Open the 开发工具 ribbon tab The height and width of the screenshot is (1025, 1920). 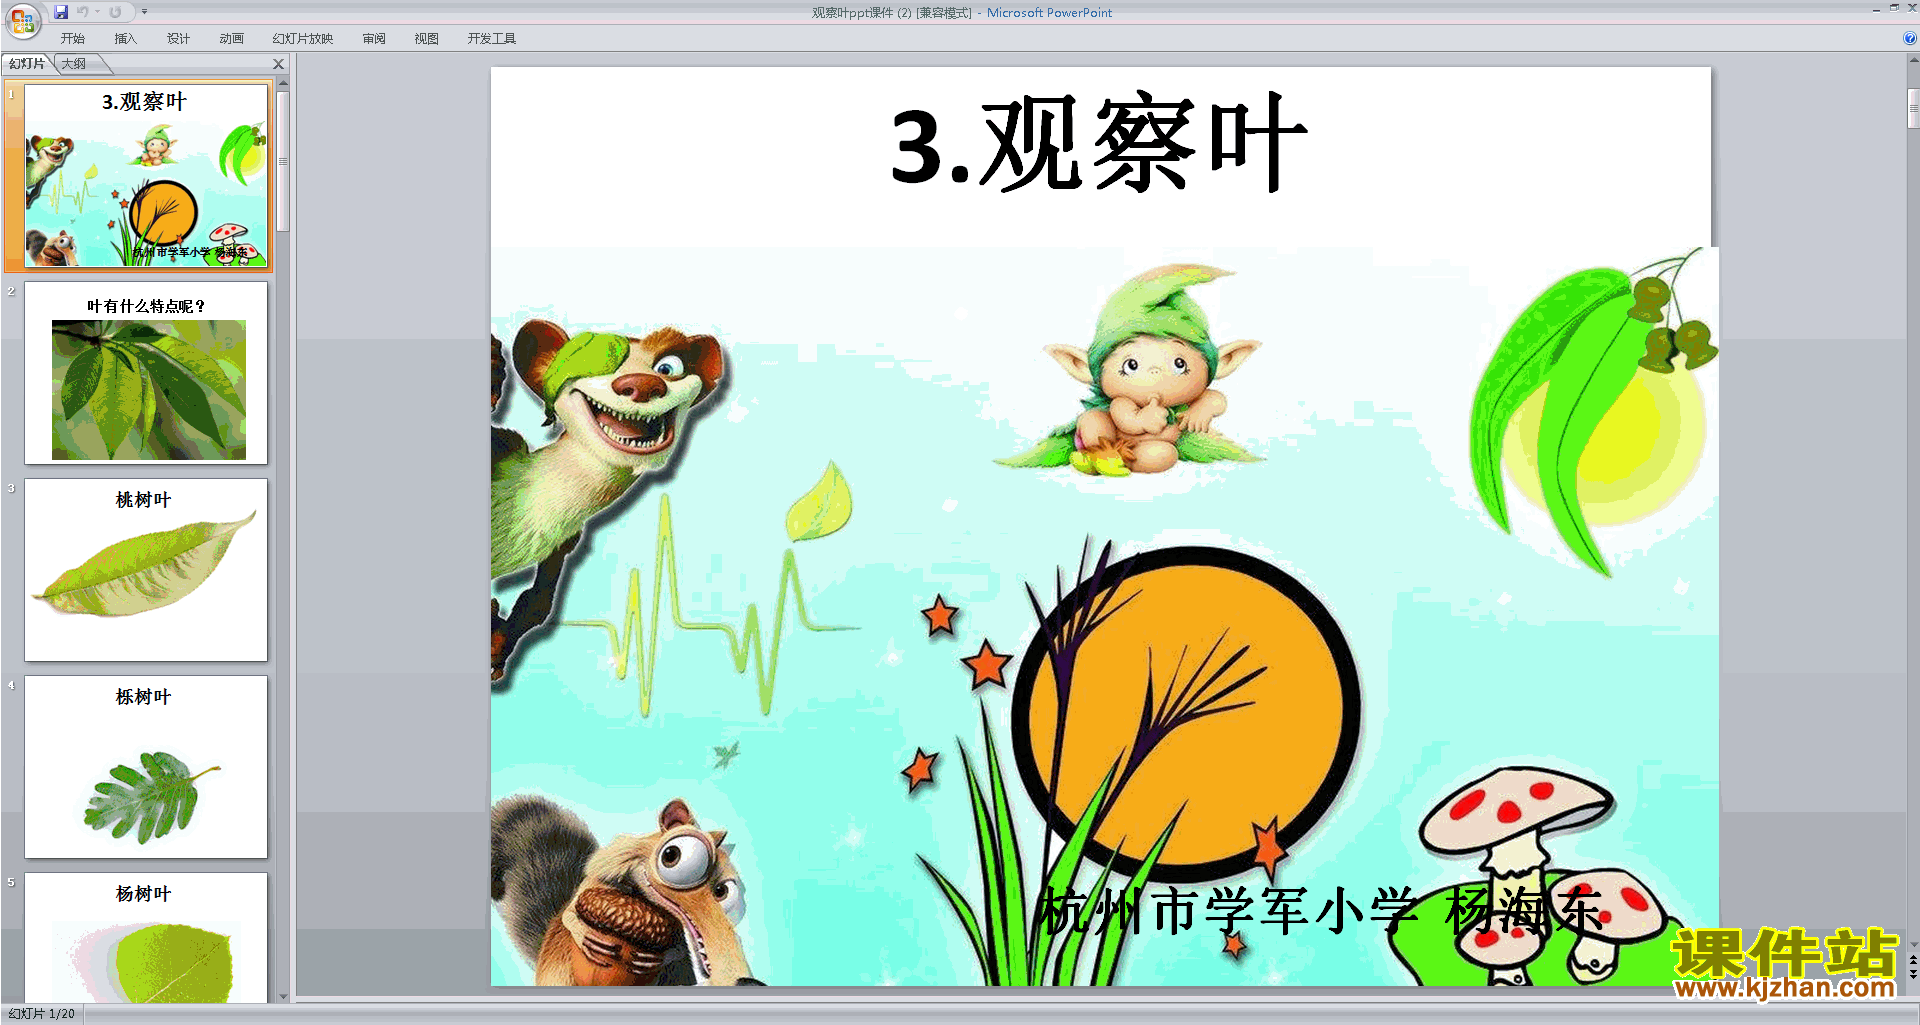coord(492,39)
